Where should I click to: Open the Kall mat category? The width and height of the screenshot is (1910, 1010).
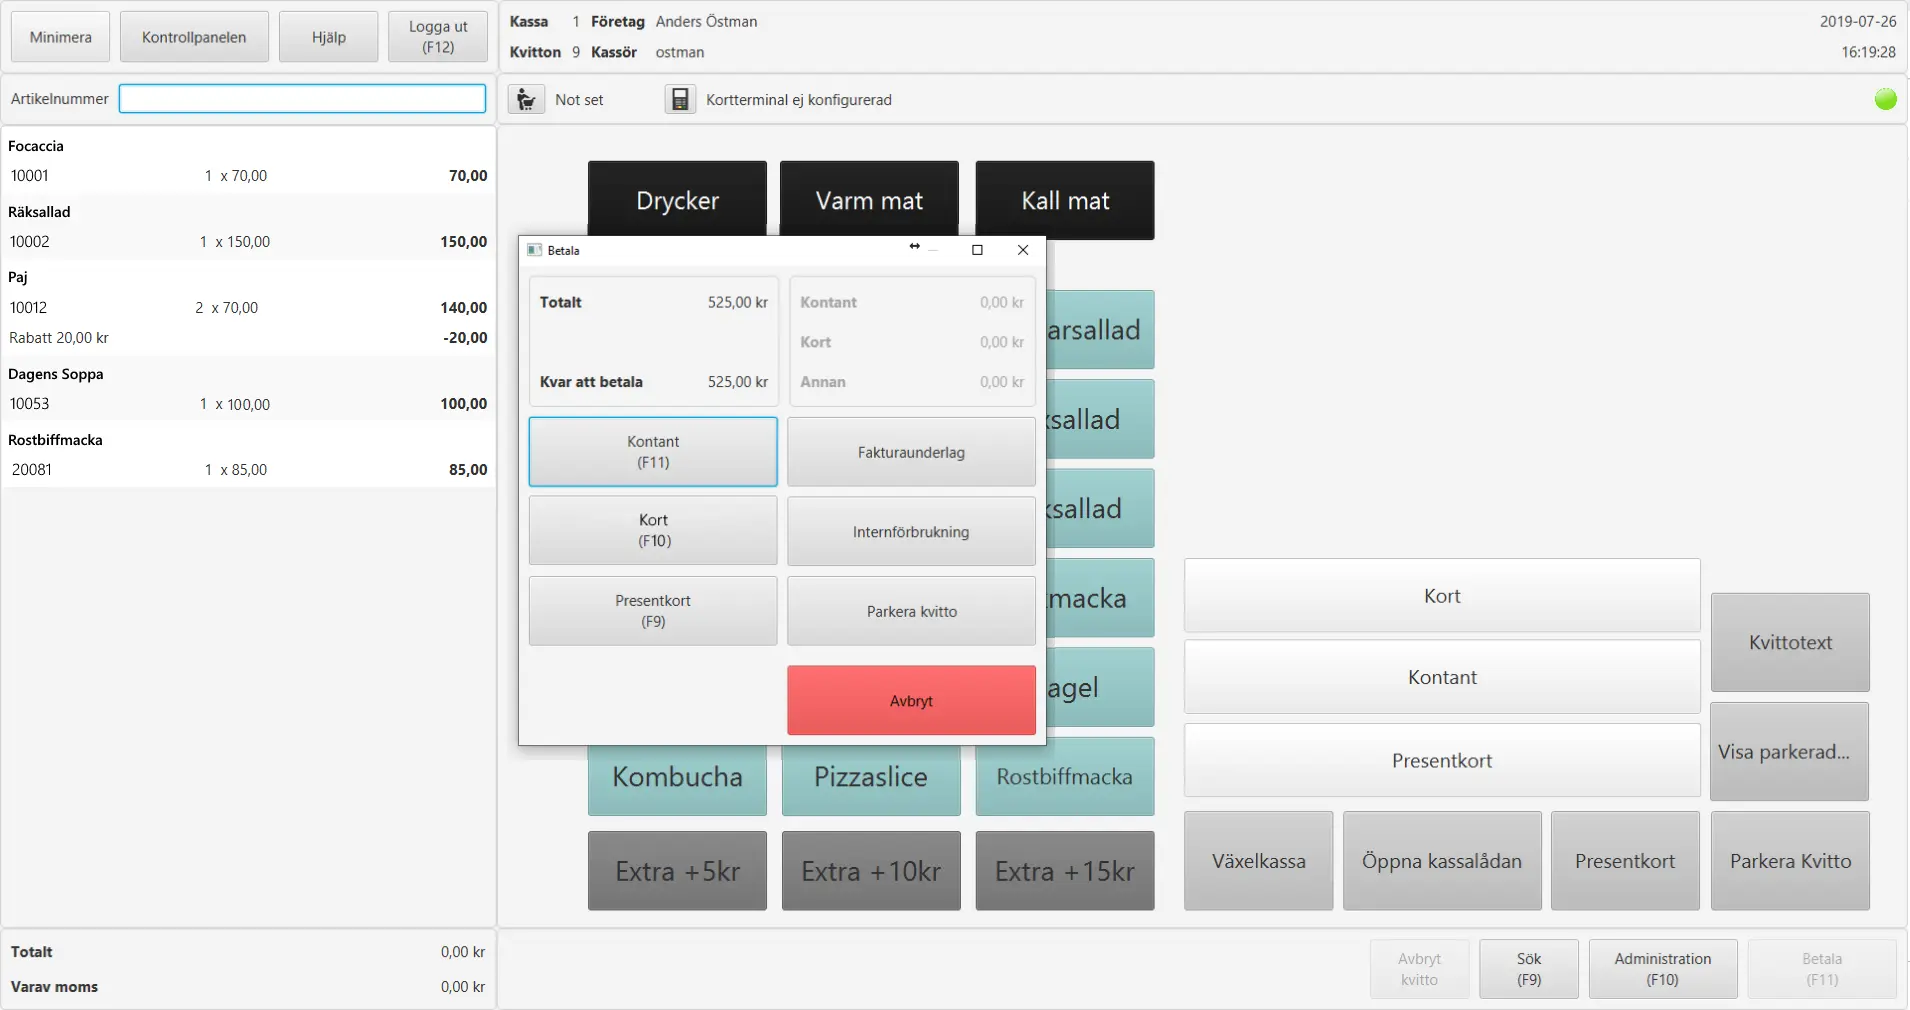pos(1064,199)
